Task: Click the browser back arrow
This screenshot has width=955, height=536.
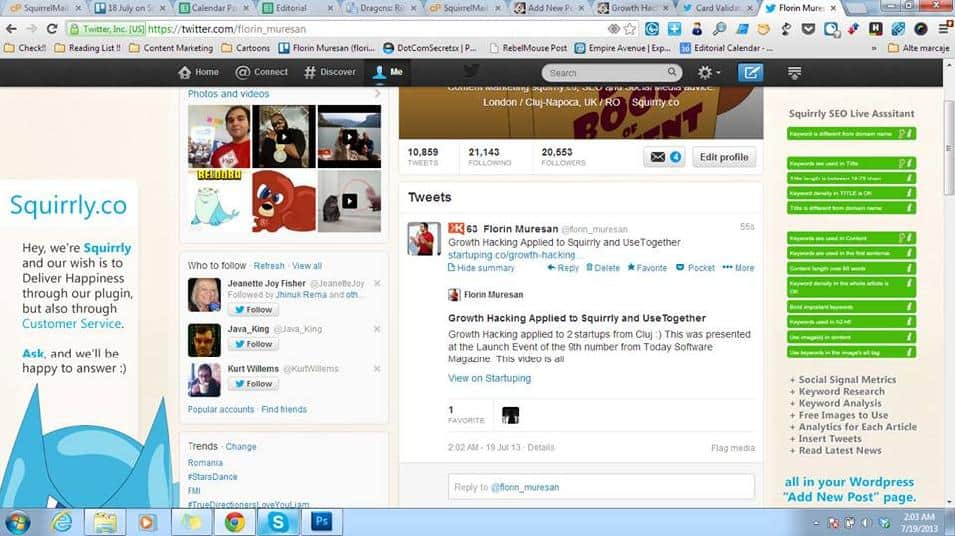Action: click(12, 29)
